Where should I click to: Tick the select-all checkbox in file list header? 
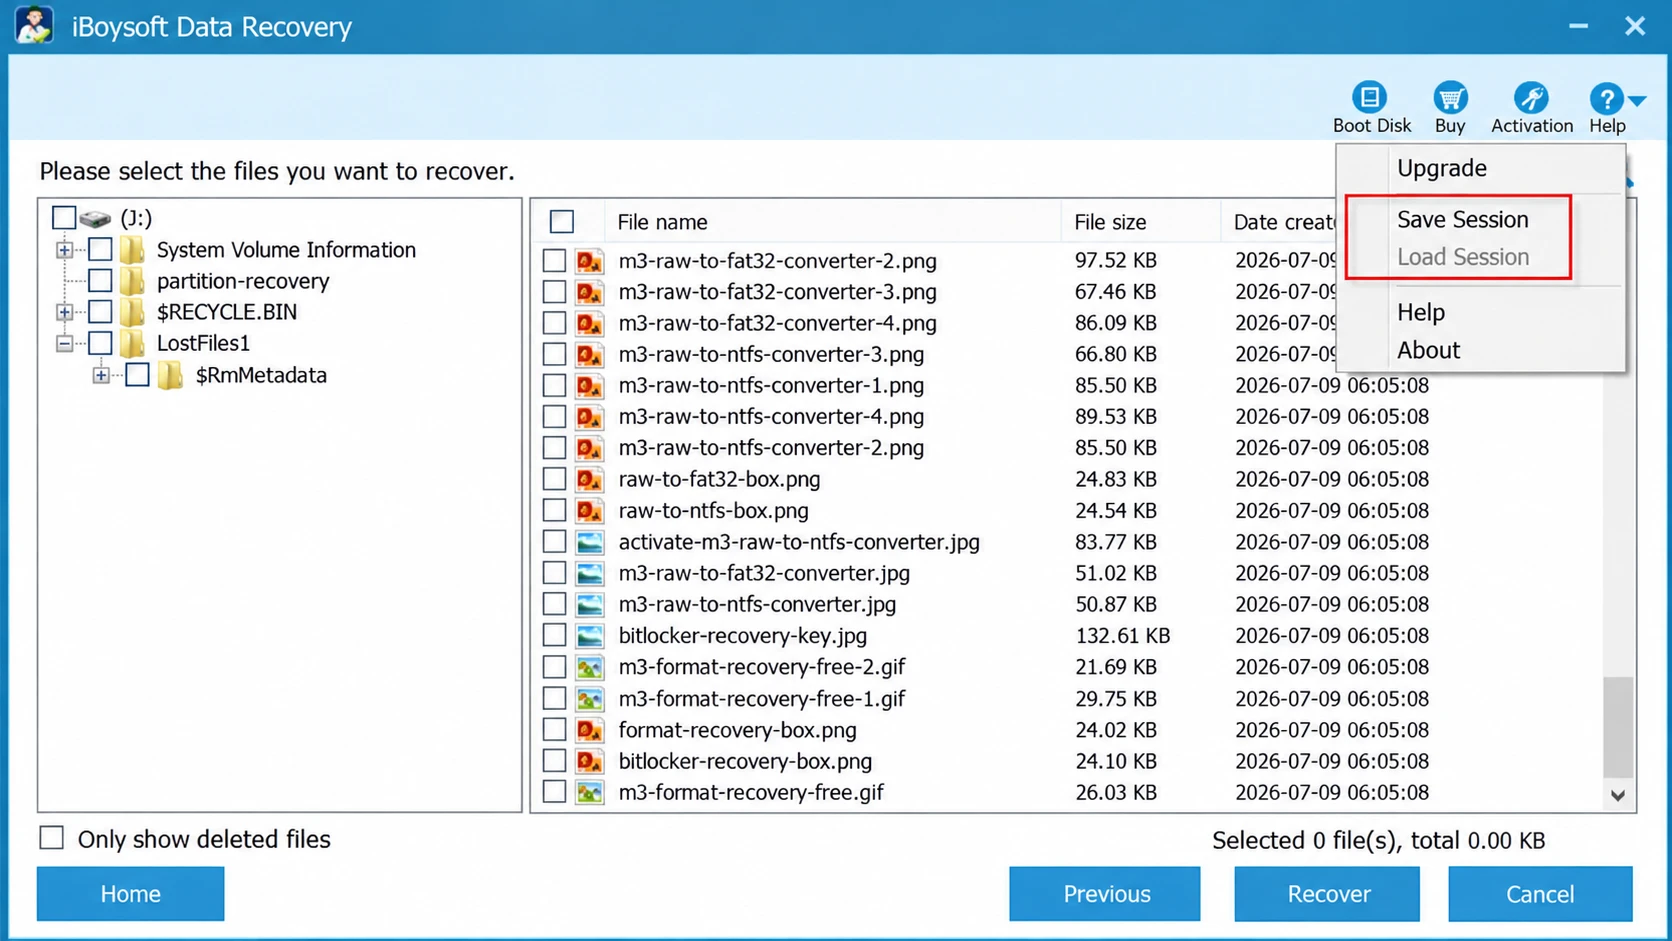(x=562, y=221)
